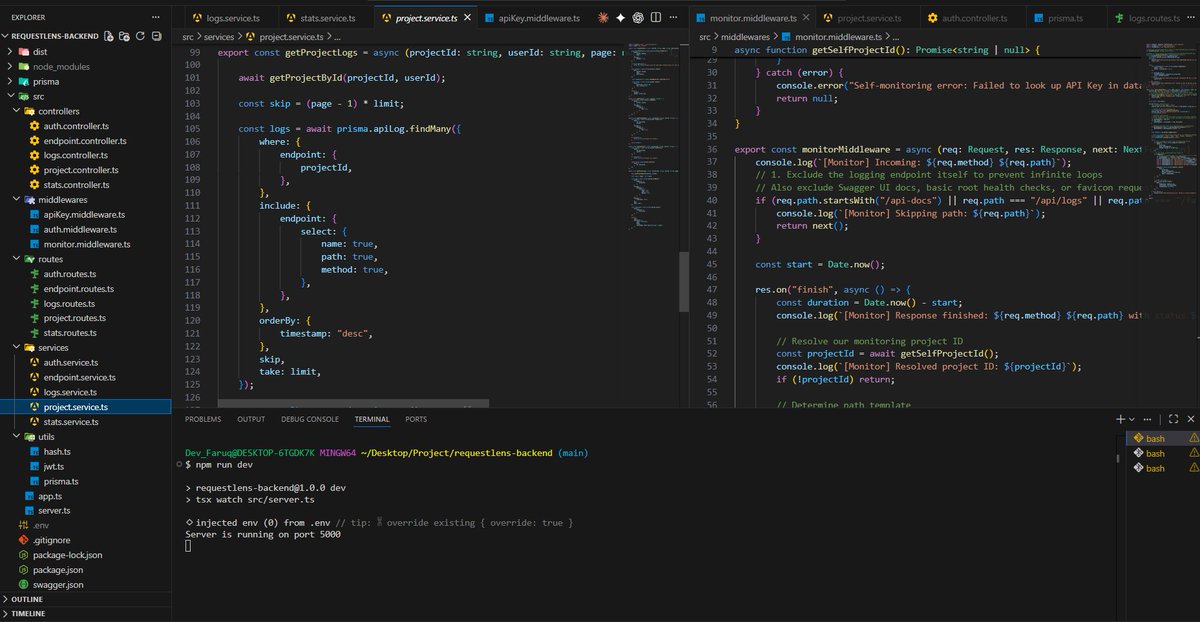Open the PORTS panel tab
1200x622 pixels.
coord(416,419)
